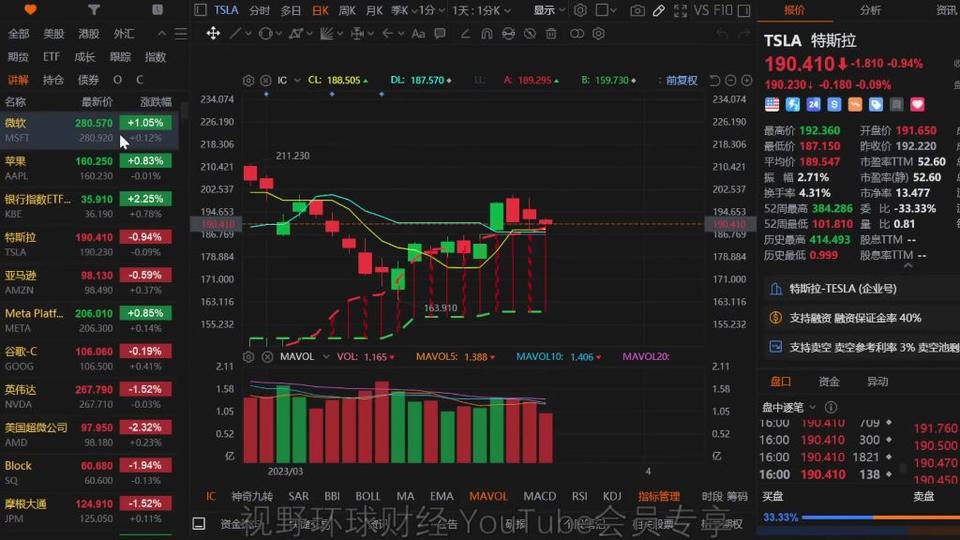
Task: Remove the IC indicator with X icon
Action: click(x=265, y=80)
